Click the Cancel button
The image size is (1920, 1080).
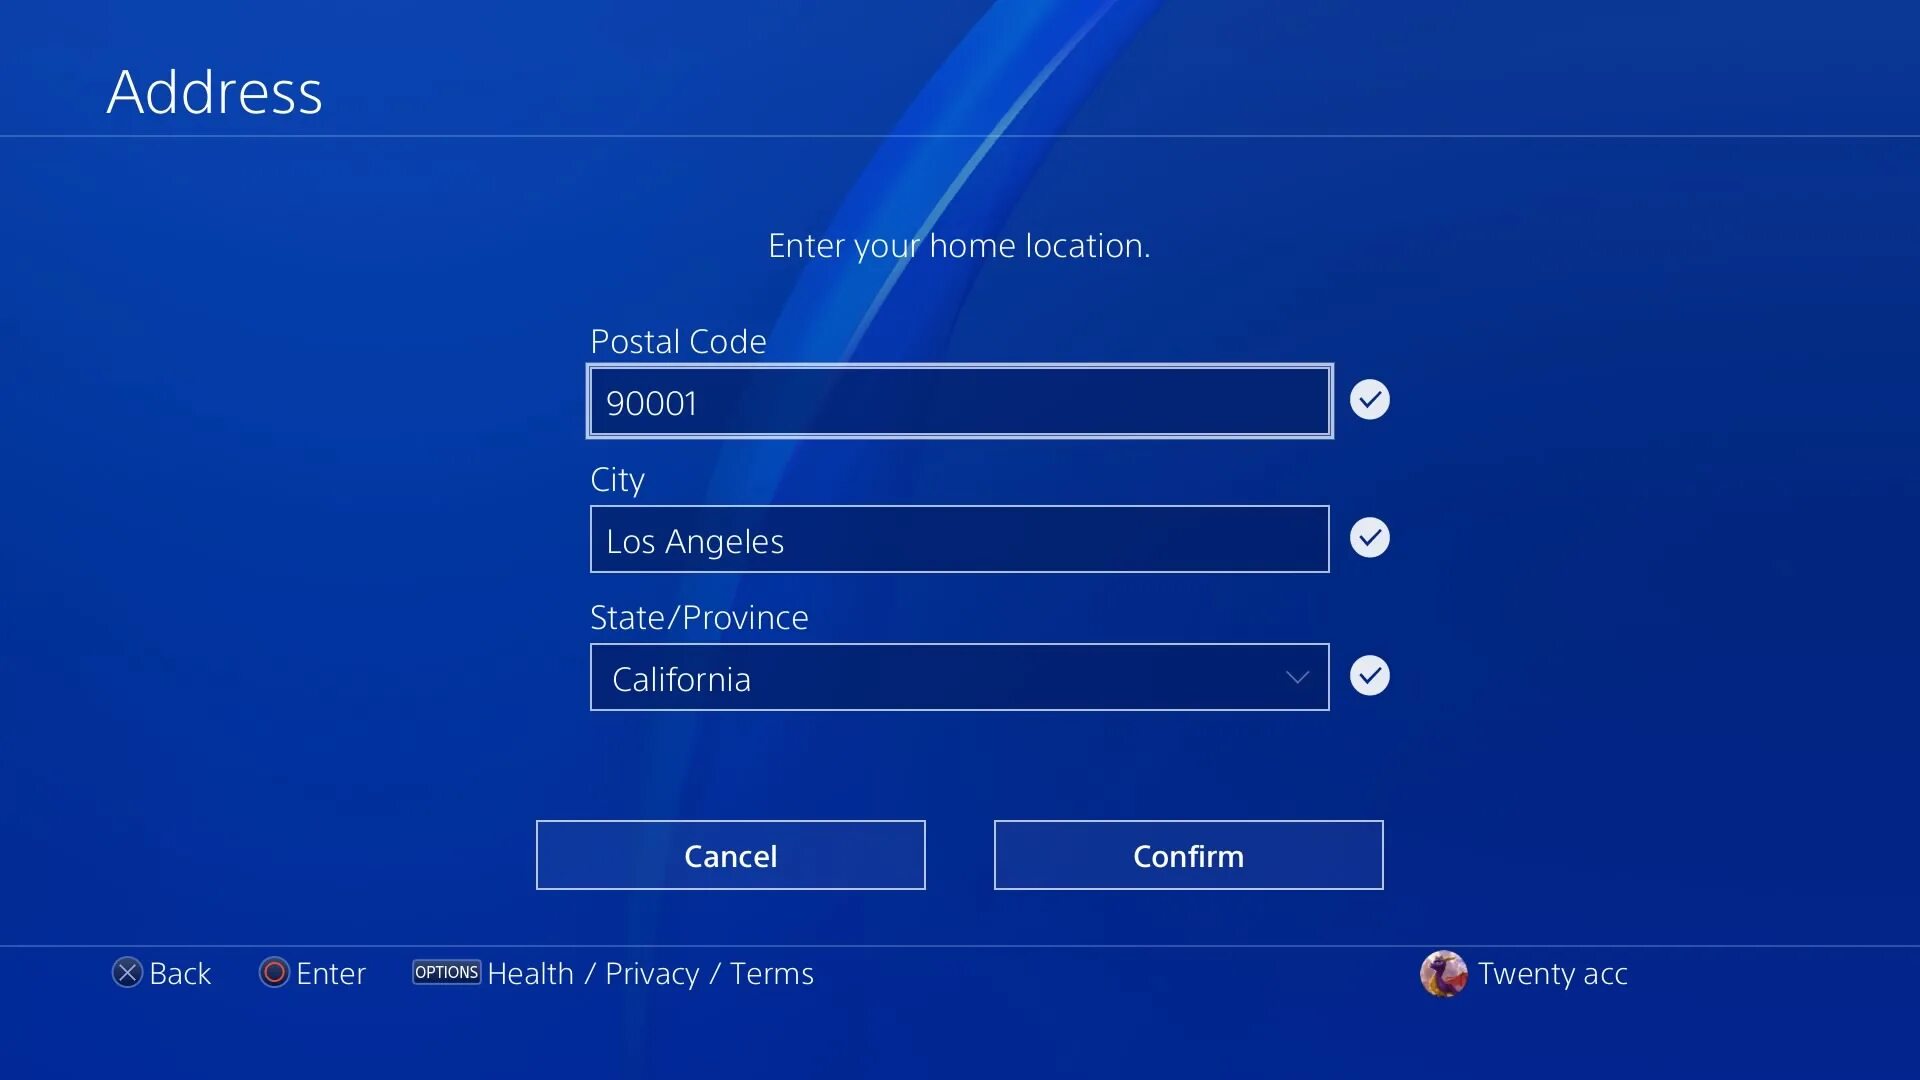[729, 855]
